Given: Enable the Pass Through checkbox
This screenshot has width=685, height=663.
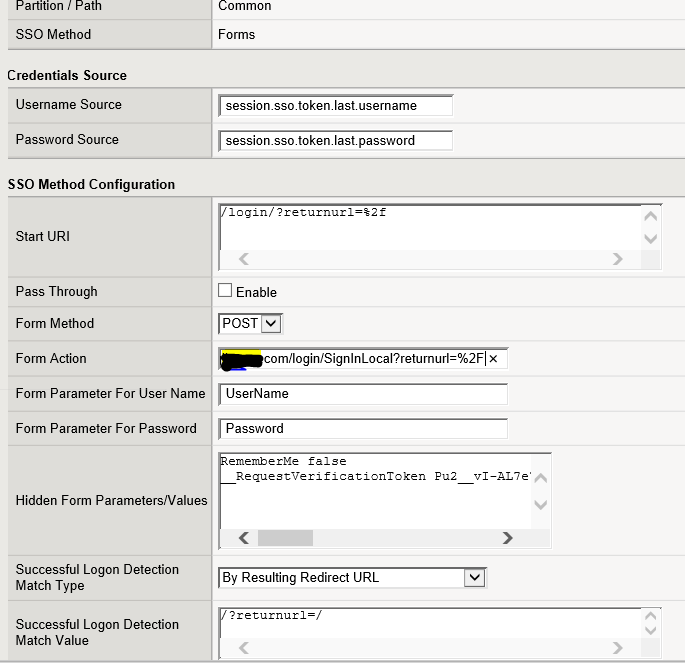Looking at the screenshot, I should coord(225,291).
